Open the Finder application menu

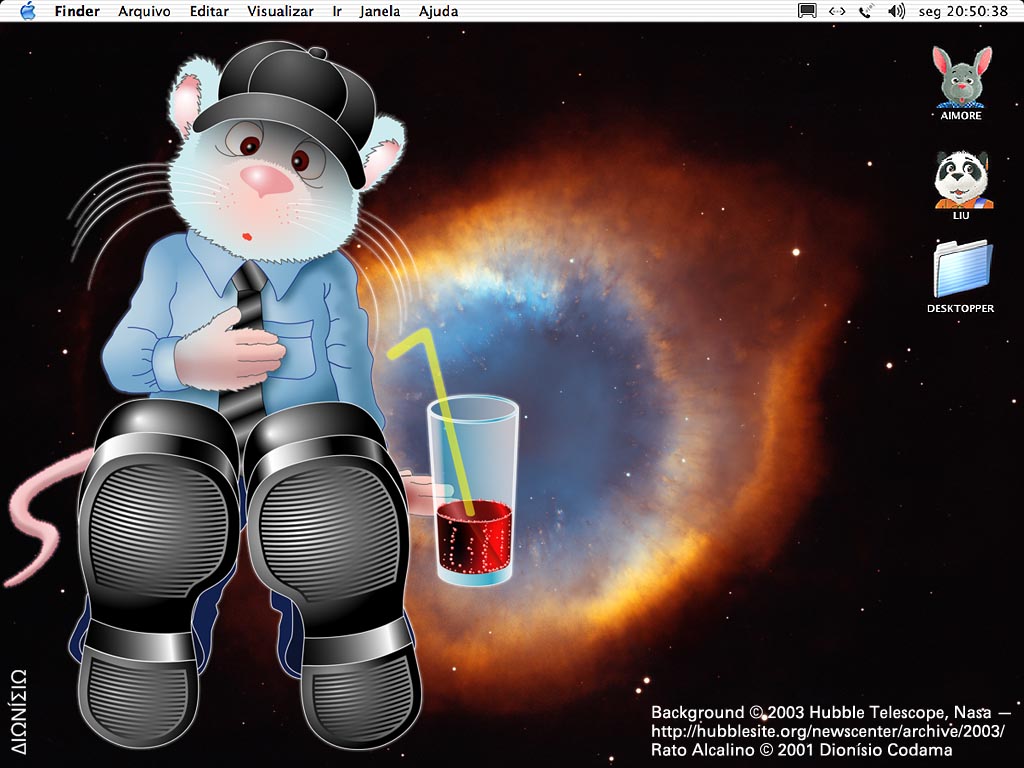point(77,11)
